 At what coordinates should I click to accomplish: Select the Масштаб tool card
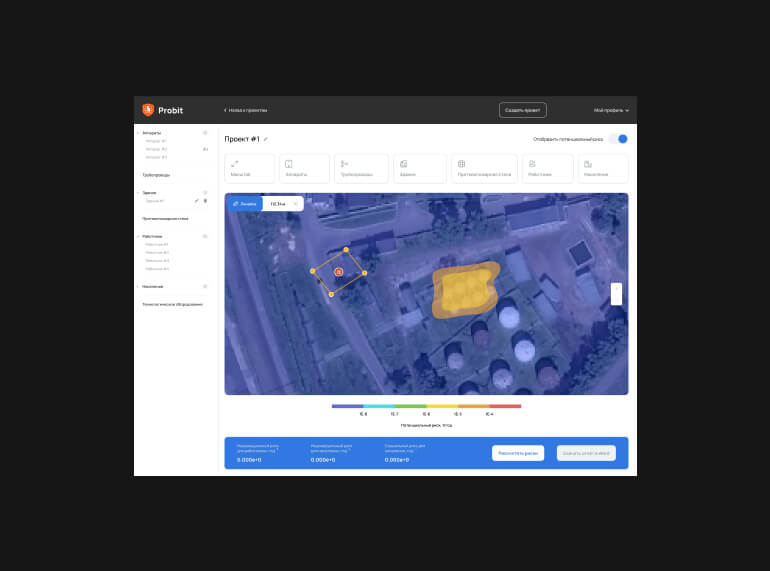point(249,168)
